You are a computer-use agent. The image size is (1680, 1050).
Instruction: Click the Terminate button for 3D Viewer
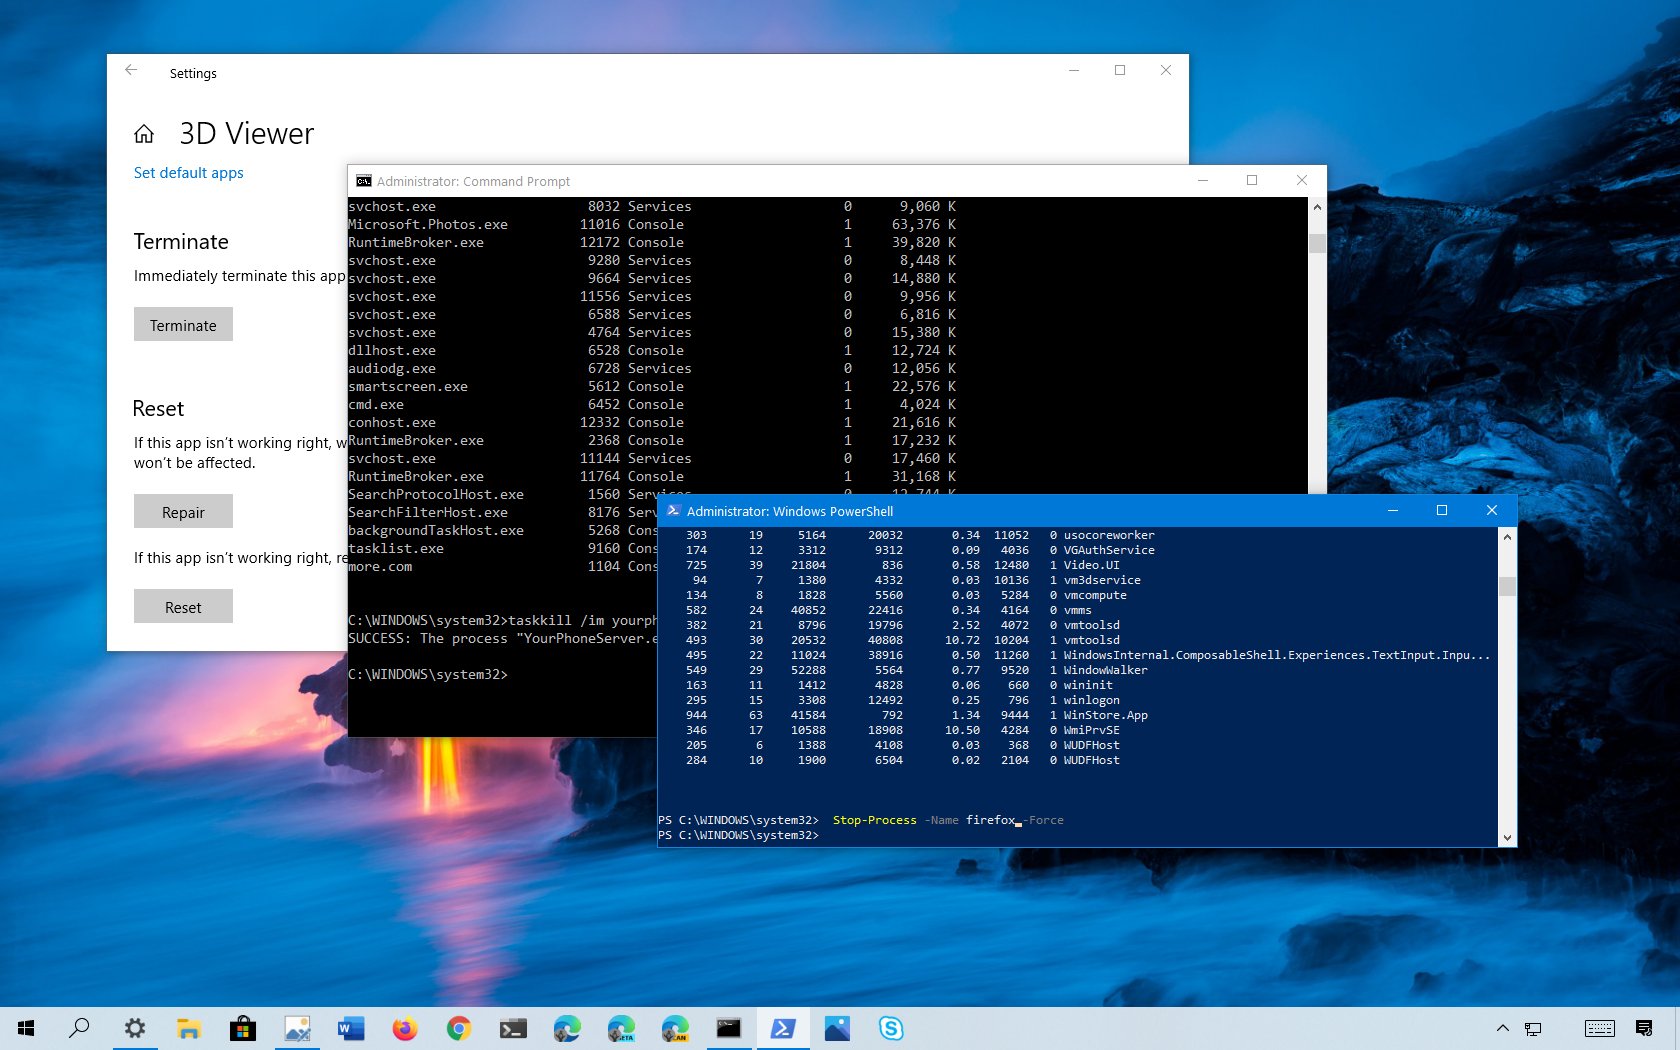tap(183, 324)
